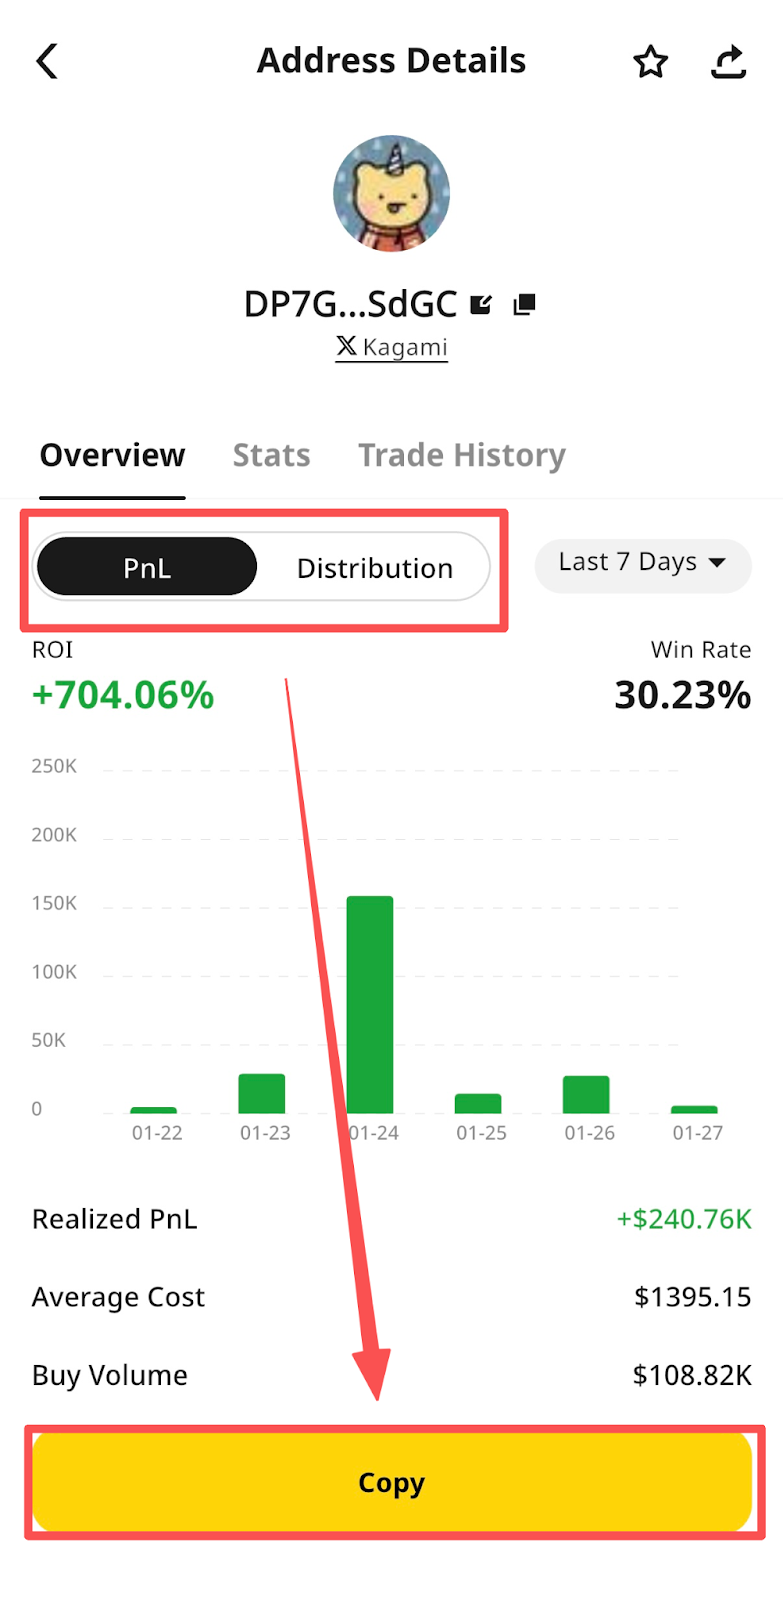Image resolution: width=783 pixels, height=1600 pixels.
Task: Copy the wallet address via copy icon
Action: click(x=524, y=304)
